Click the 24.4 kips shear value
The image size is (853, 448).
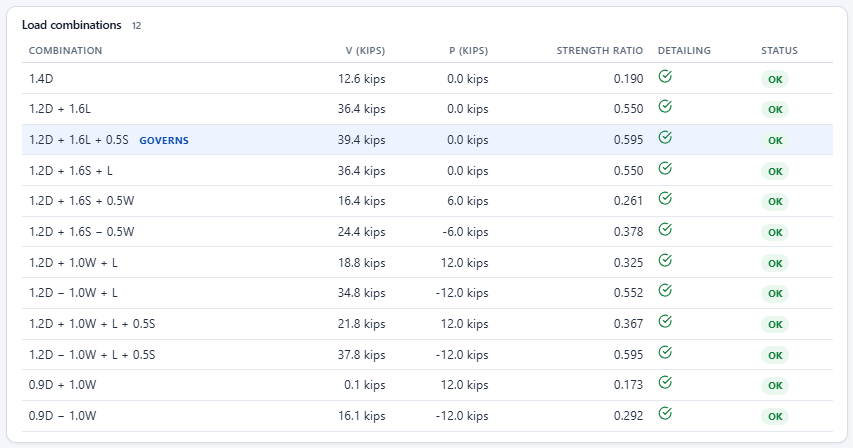361,232
